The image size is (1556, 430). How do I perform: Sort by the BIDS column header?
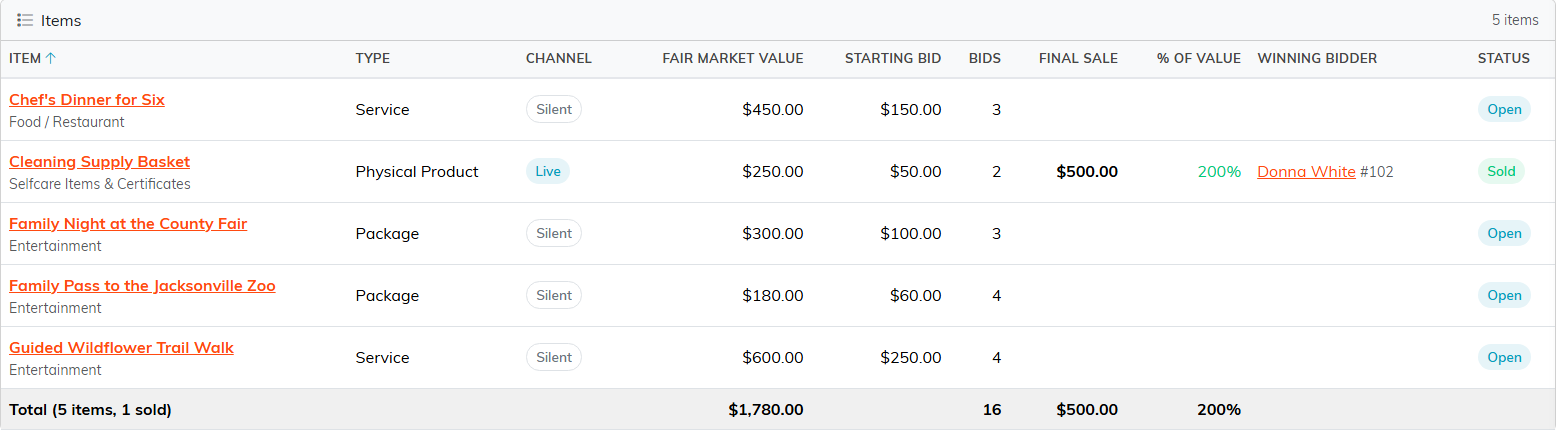[985, 58]
